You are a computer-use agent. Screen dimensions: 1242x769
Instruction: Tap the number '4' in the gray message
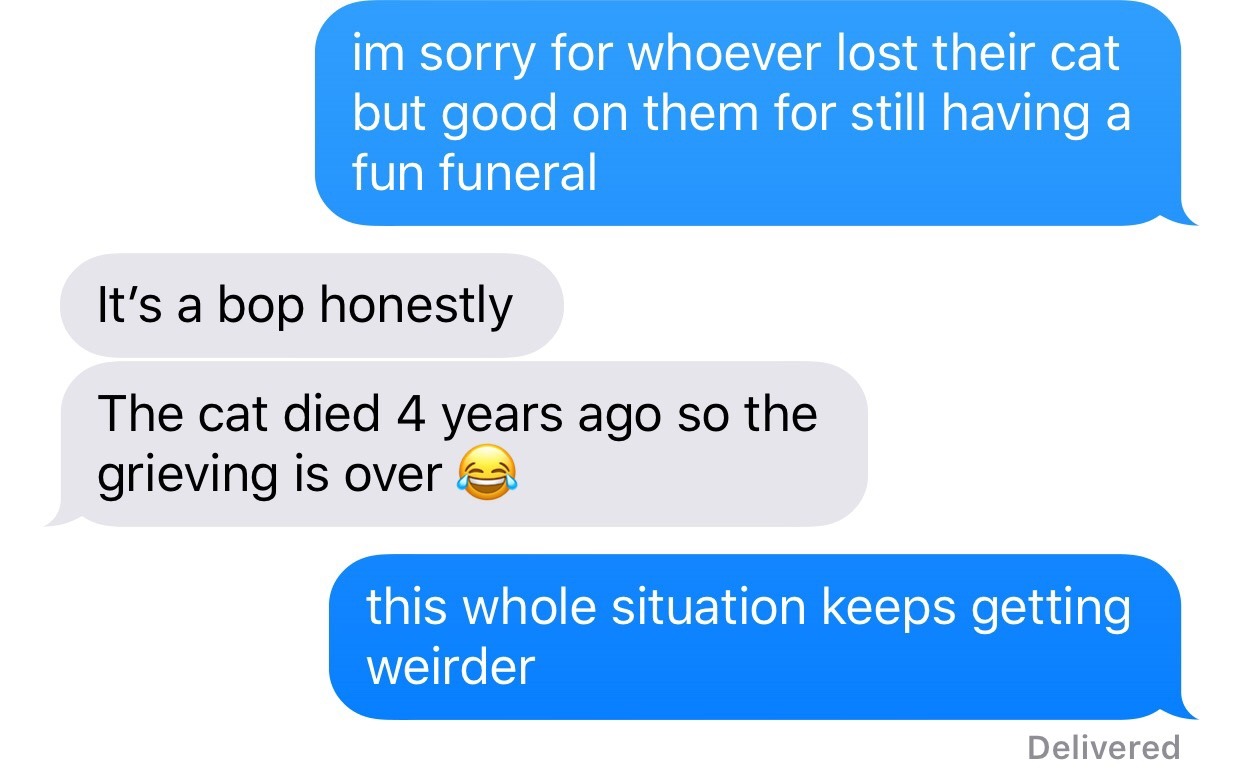click(412, 412)
